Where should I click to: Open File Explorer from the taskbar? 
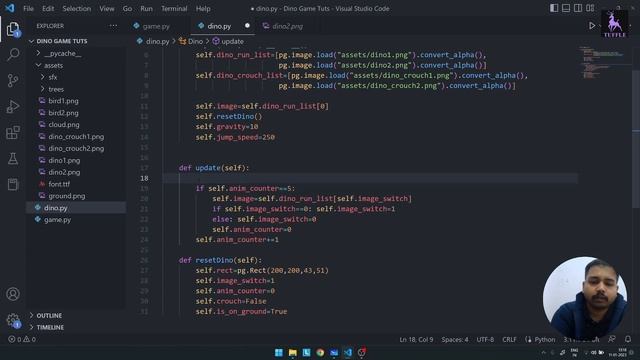coord(293,353)
